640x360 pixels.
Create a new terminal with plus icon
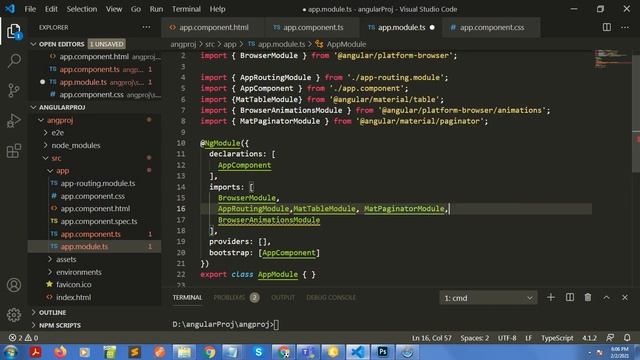[x=551, y=298]
